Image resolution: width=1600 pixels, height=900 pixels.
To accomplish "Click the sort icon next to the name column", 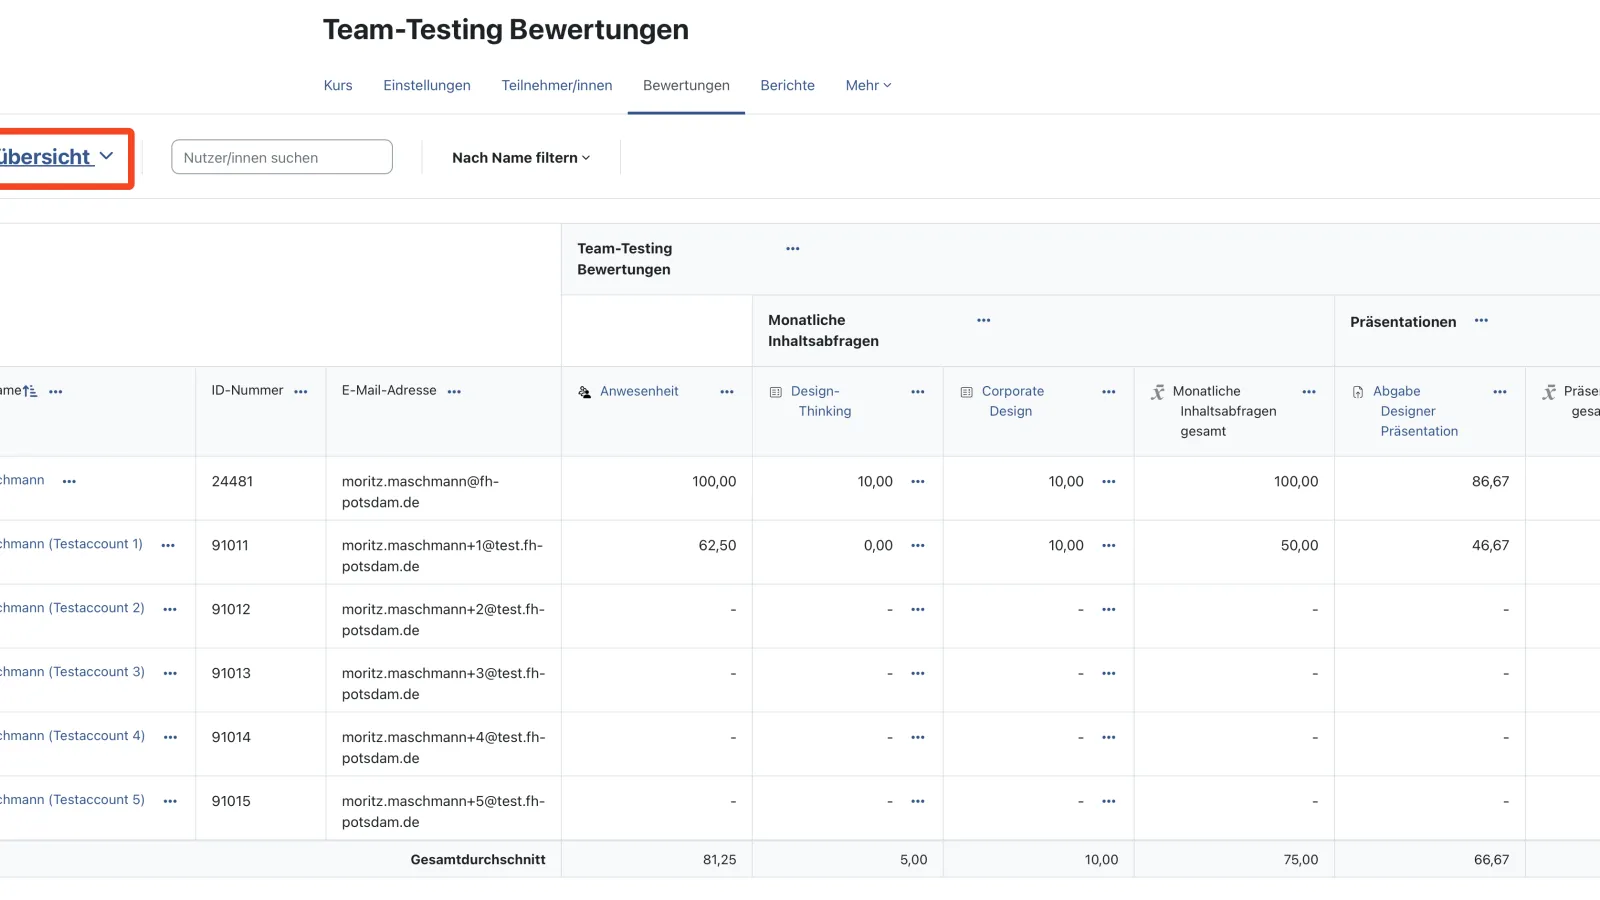I will click(32, 390).
